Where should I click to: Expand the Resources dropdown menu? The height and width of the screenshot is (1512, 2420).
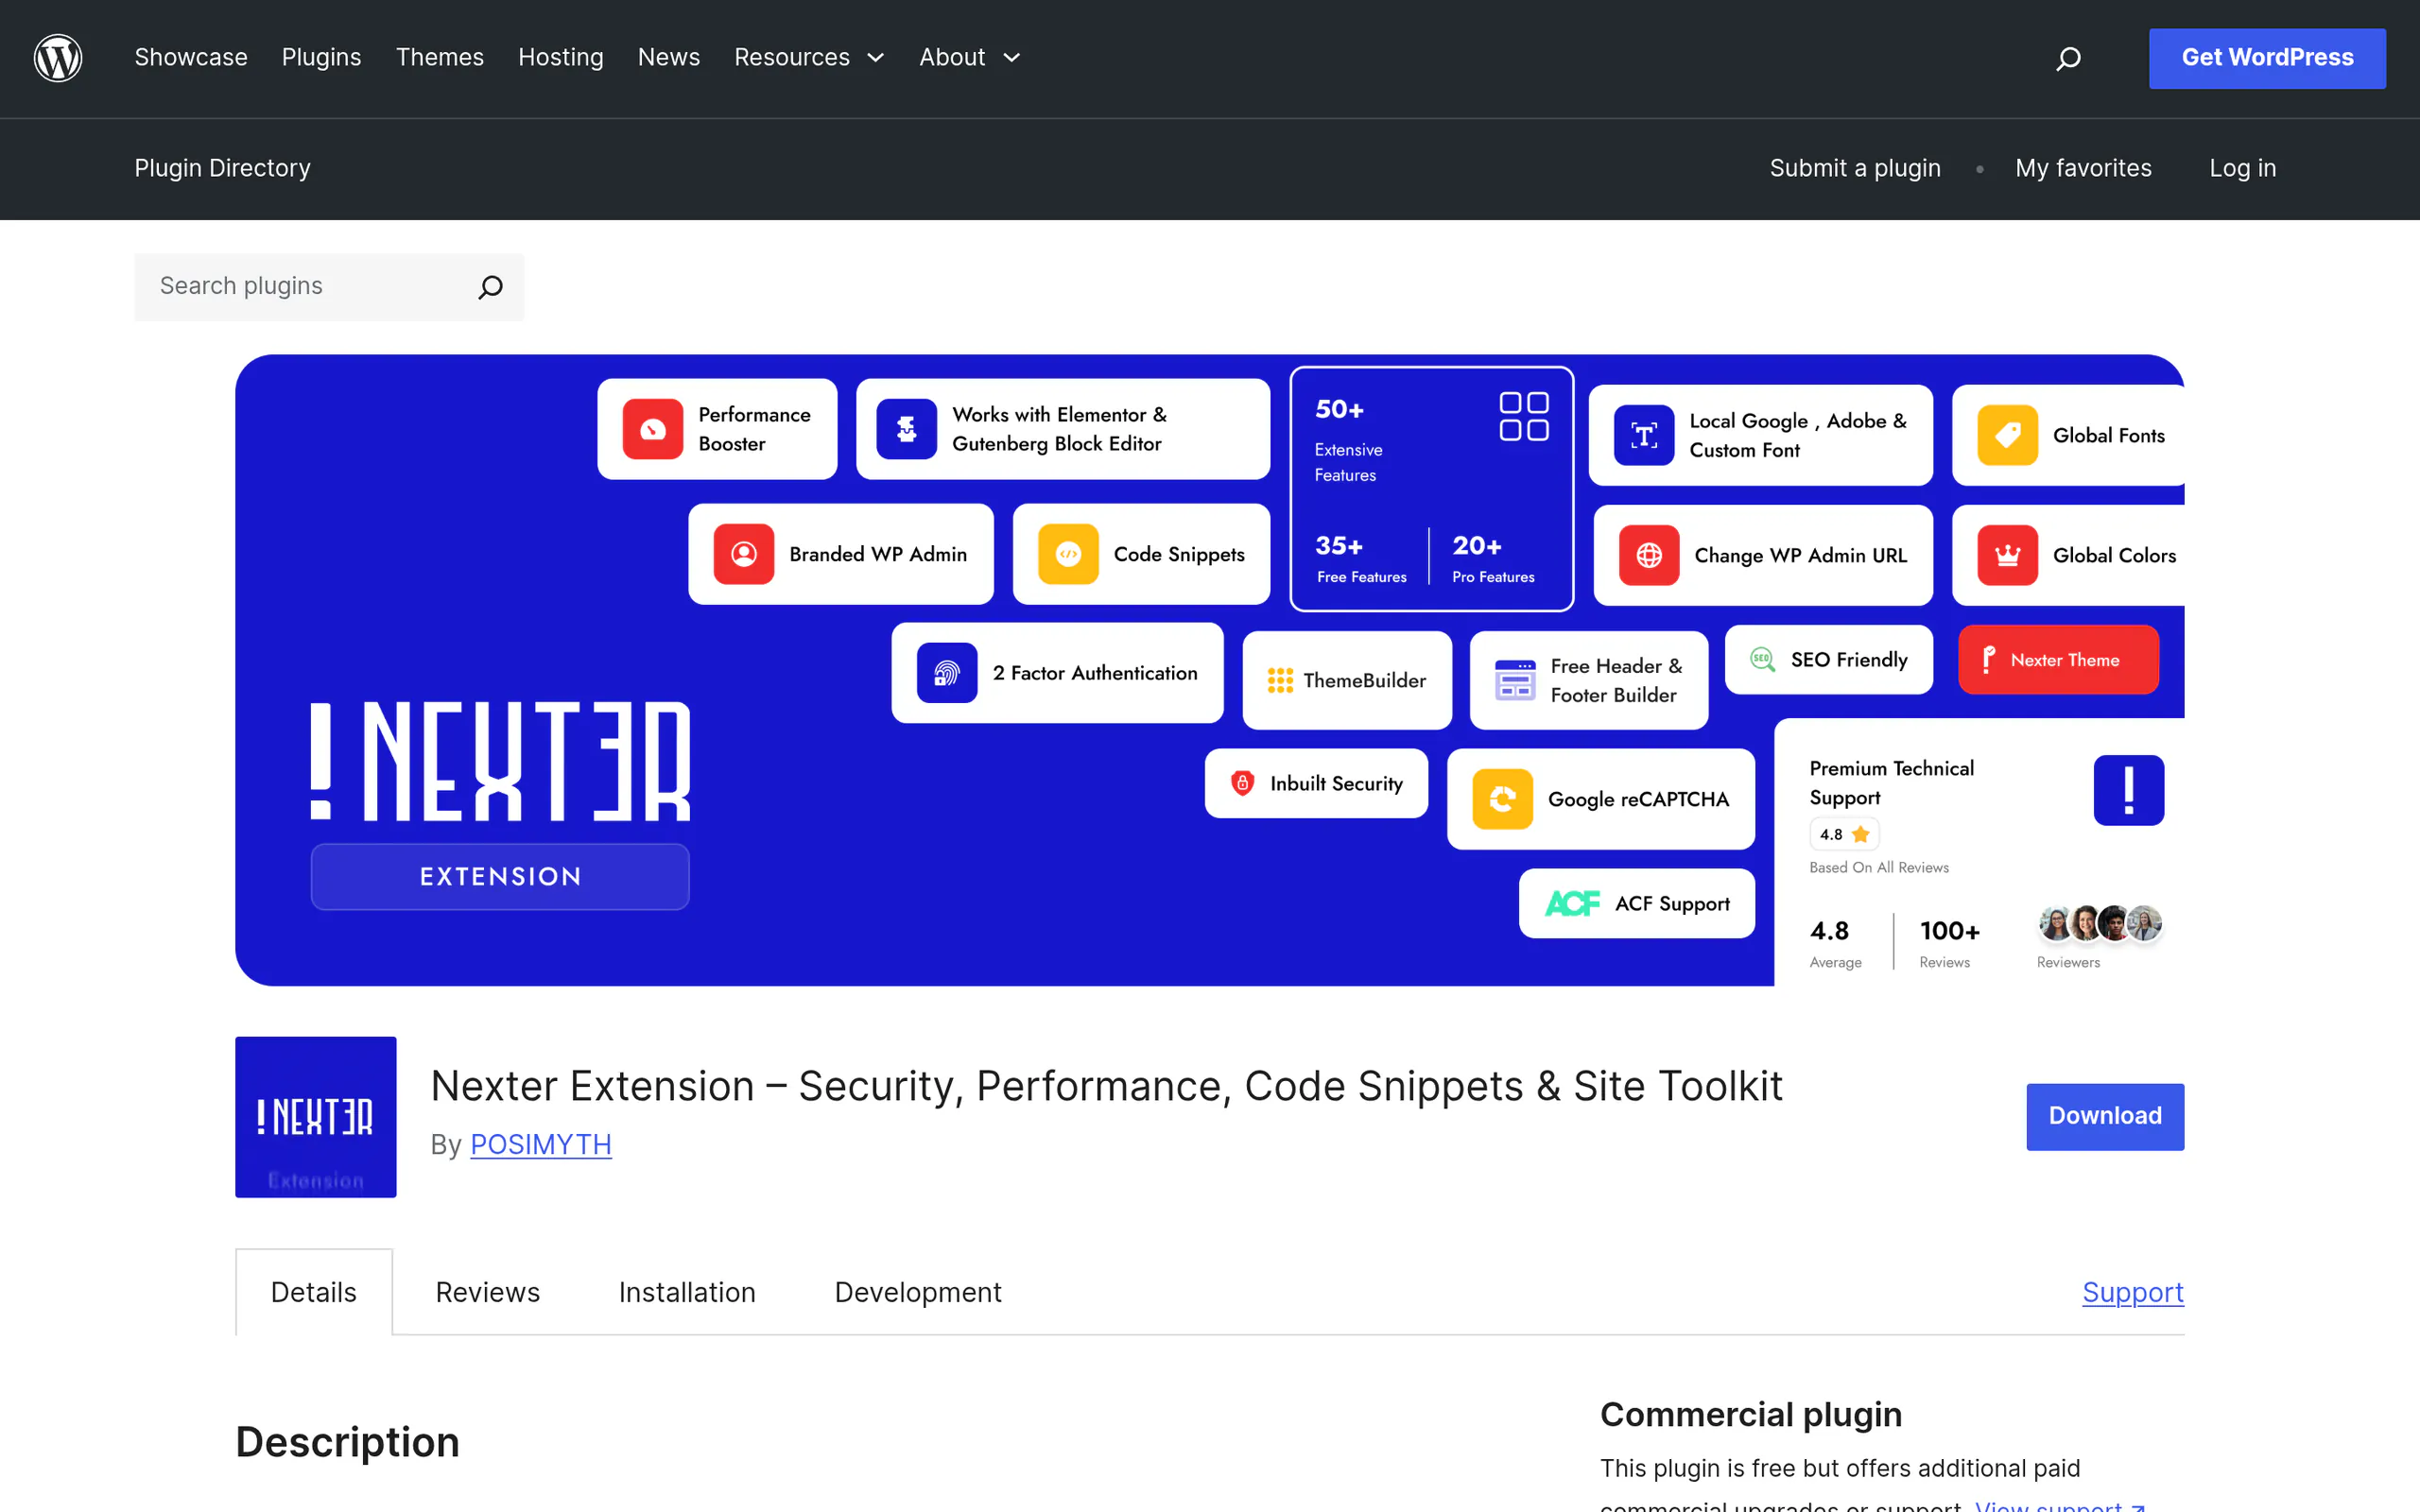tap(809, 58)
